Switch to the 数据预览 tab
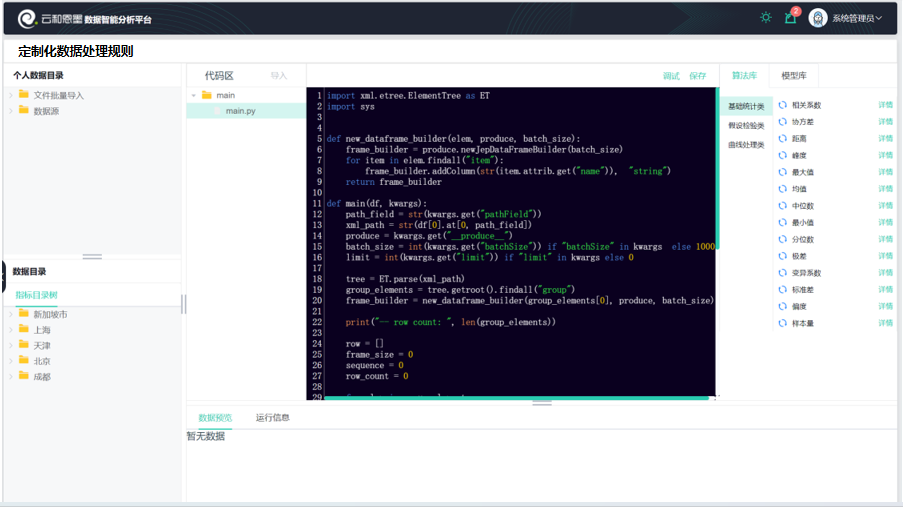Viewport: 903px width, 507px height. [215, 418]
